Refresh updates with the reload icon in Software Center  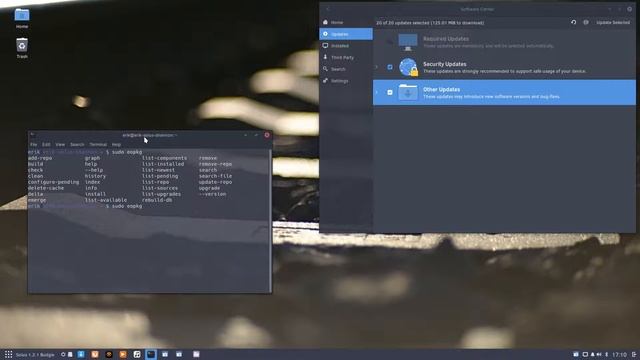click(x=573, y=22)
